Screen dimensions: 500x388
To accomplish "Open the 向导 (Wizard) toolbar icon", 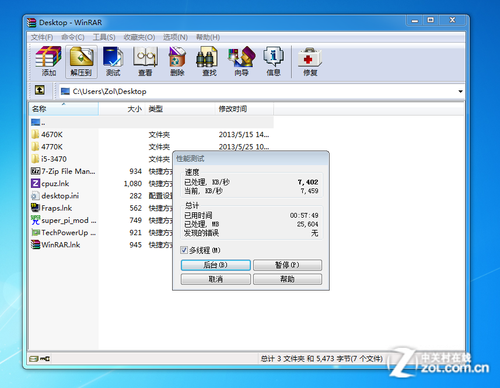I will pos(241,61).
